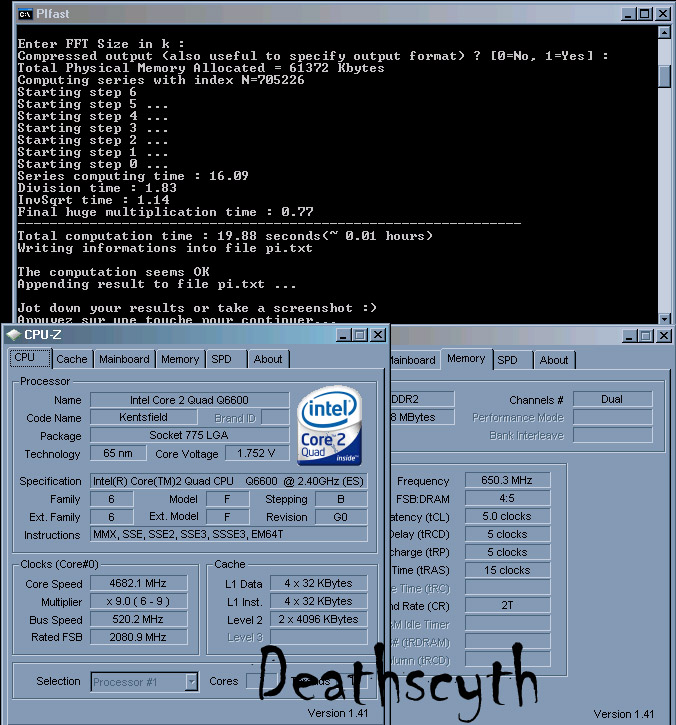Click the PIfast vertical scrollbar thumb
676x725 pixels.
tap(664, 76)
